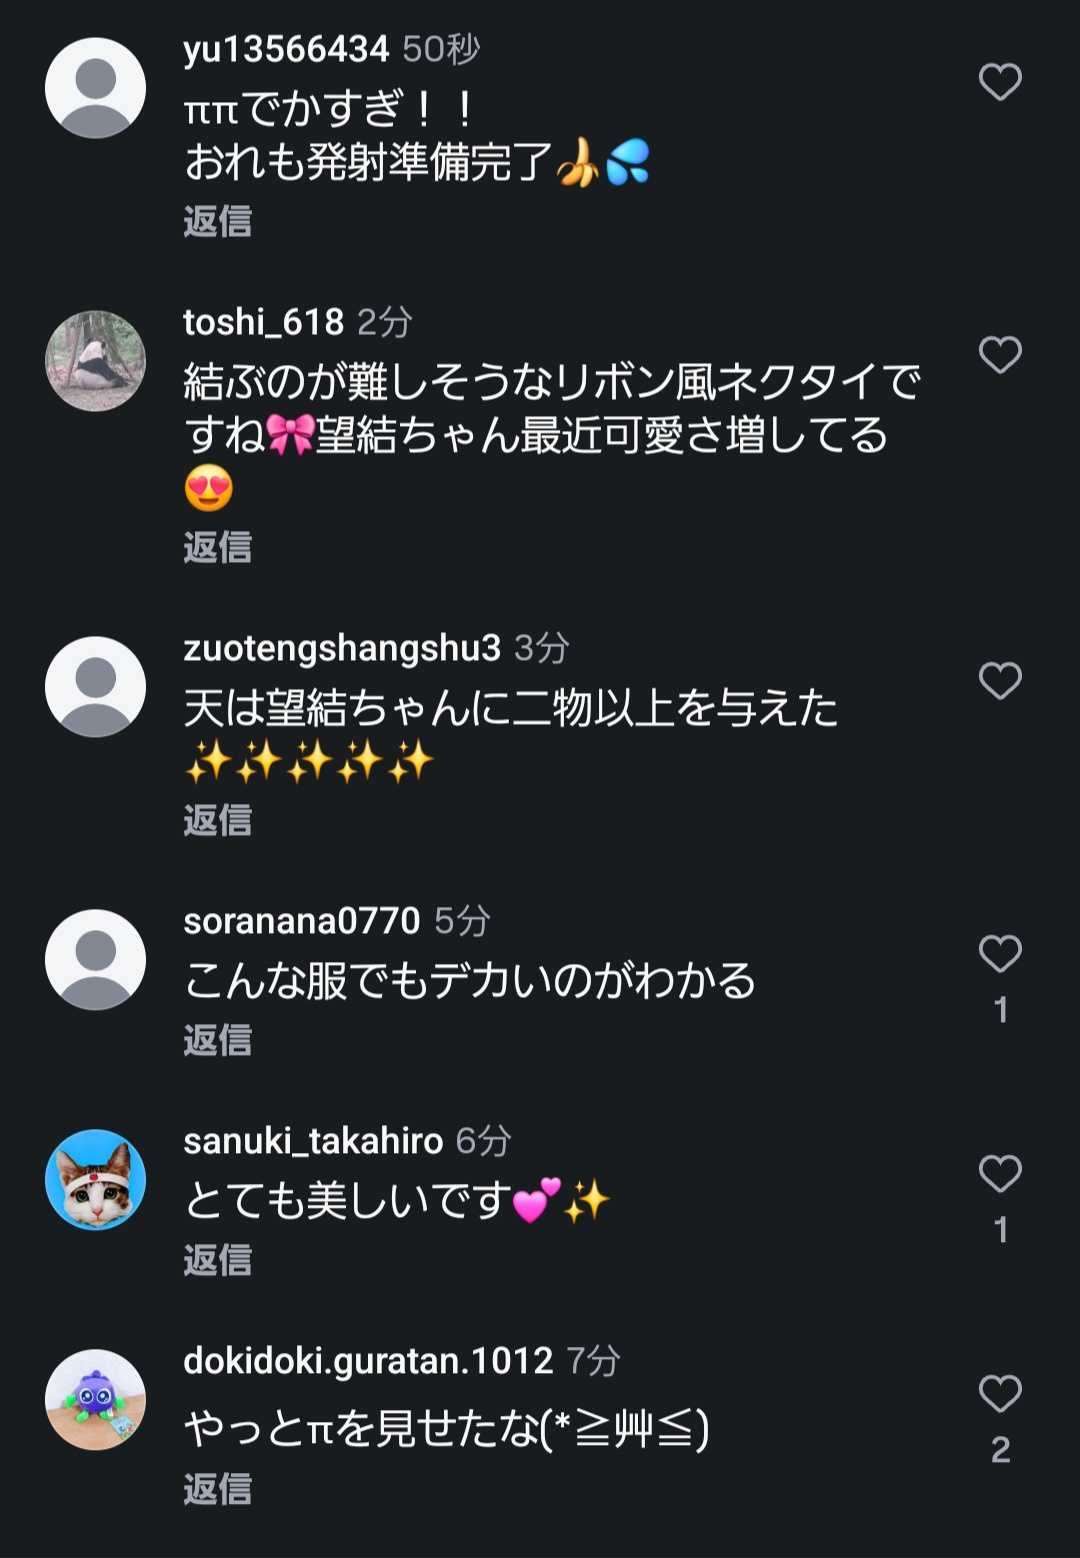Screen dimensions: 1080x1558
Task: Open username link toshi_618
Action: coord(263,323)
